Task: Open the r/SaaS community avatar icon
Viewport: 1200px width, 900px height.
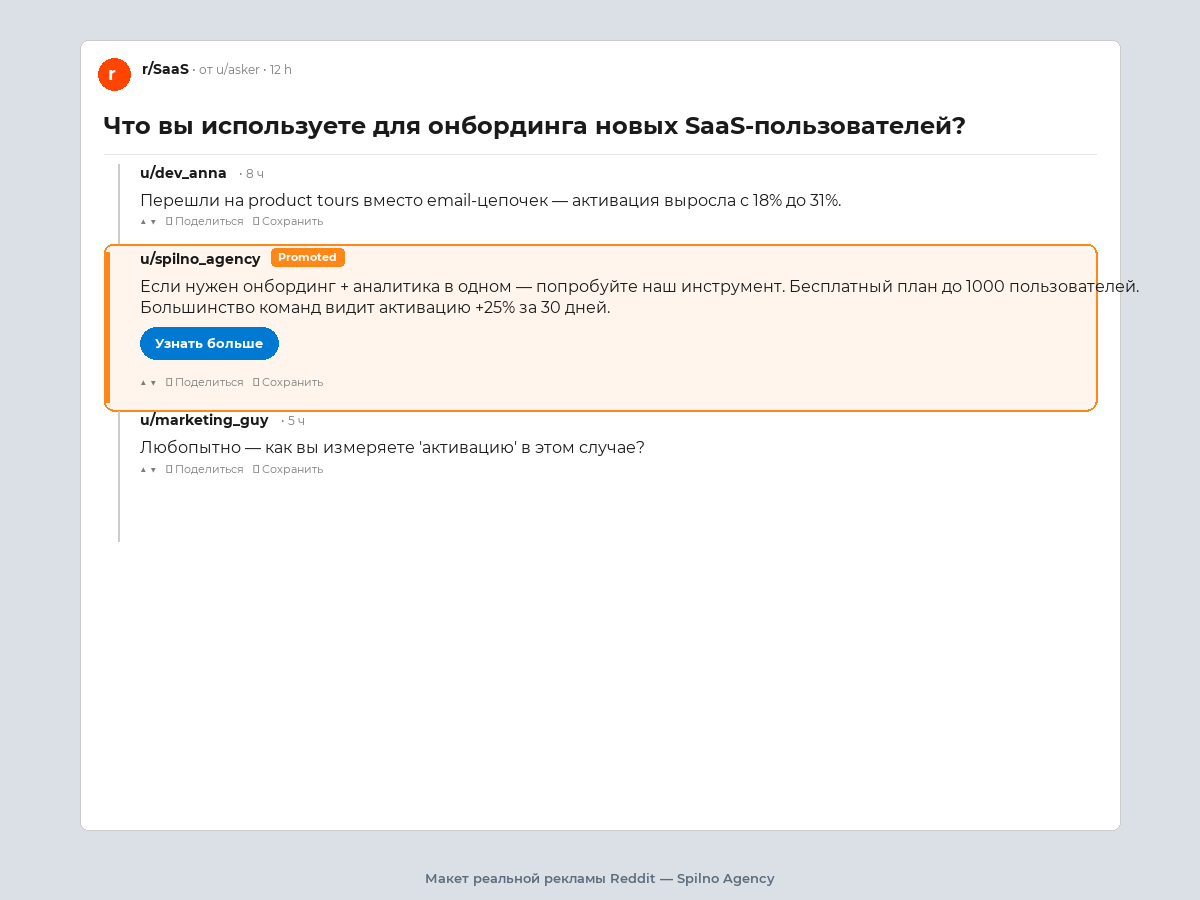Action: (x=114, y=74)
